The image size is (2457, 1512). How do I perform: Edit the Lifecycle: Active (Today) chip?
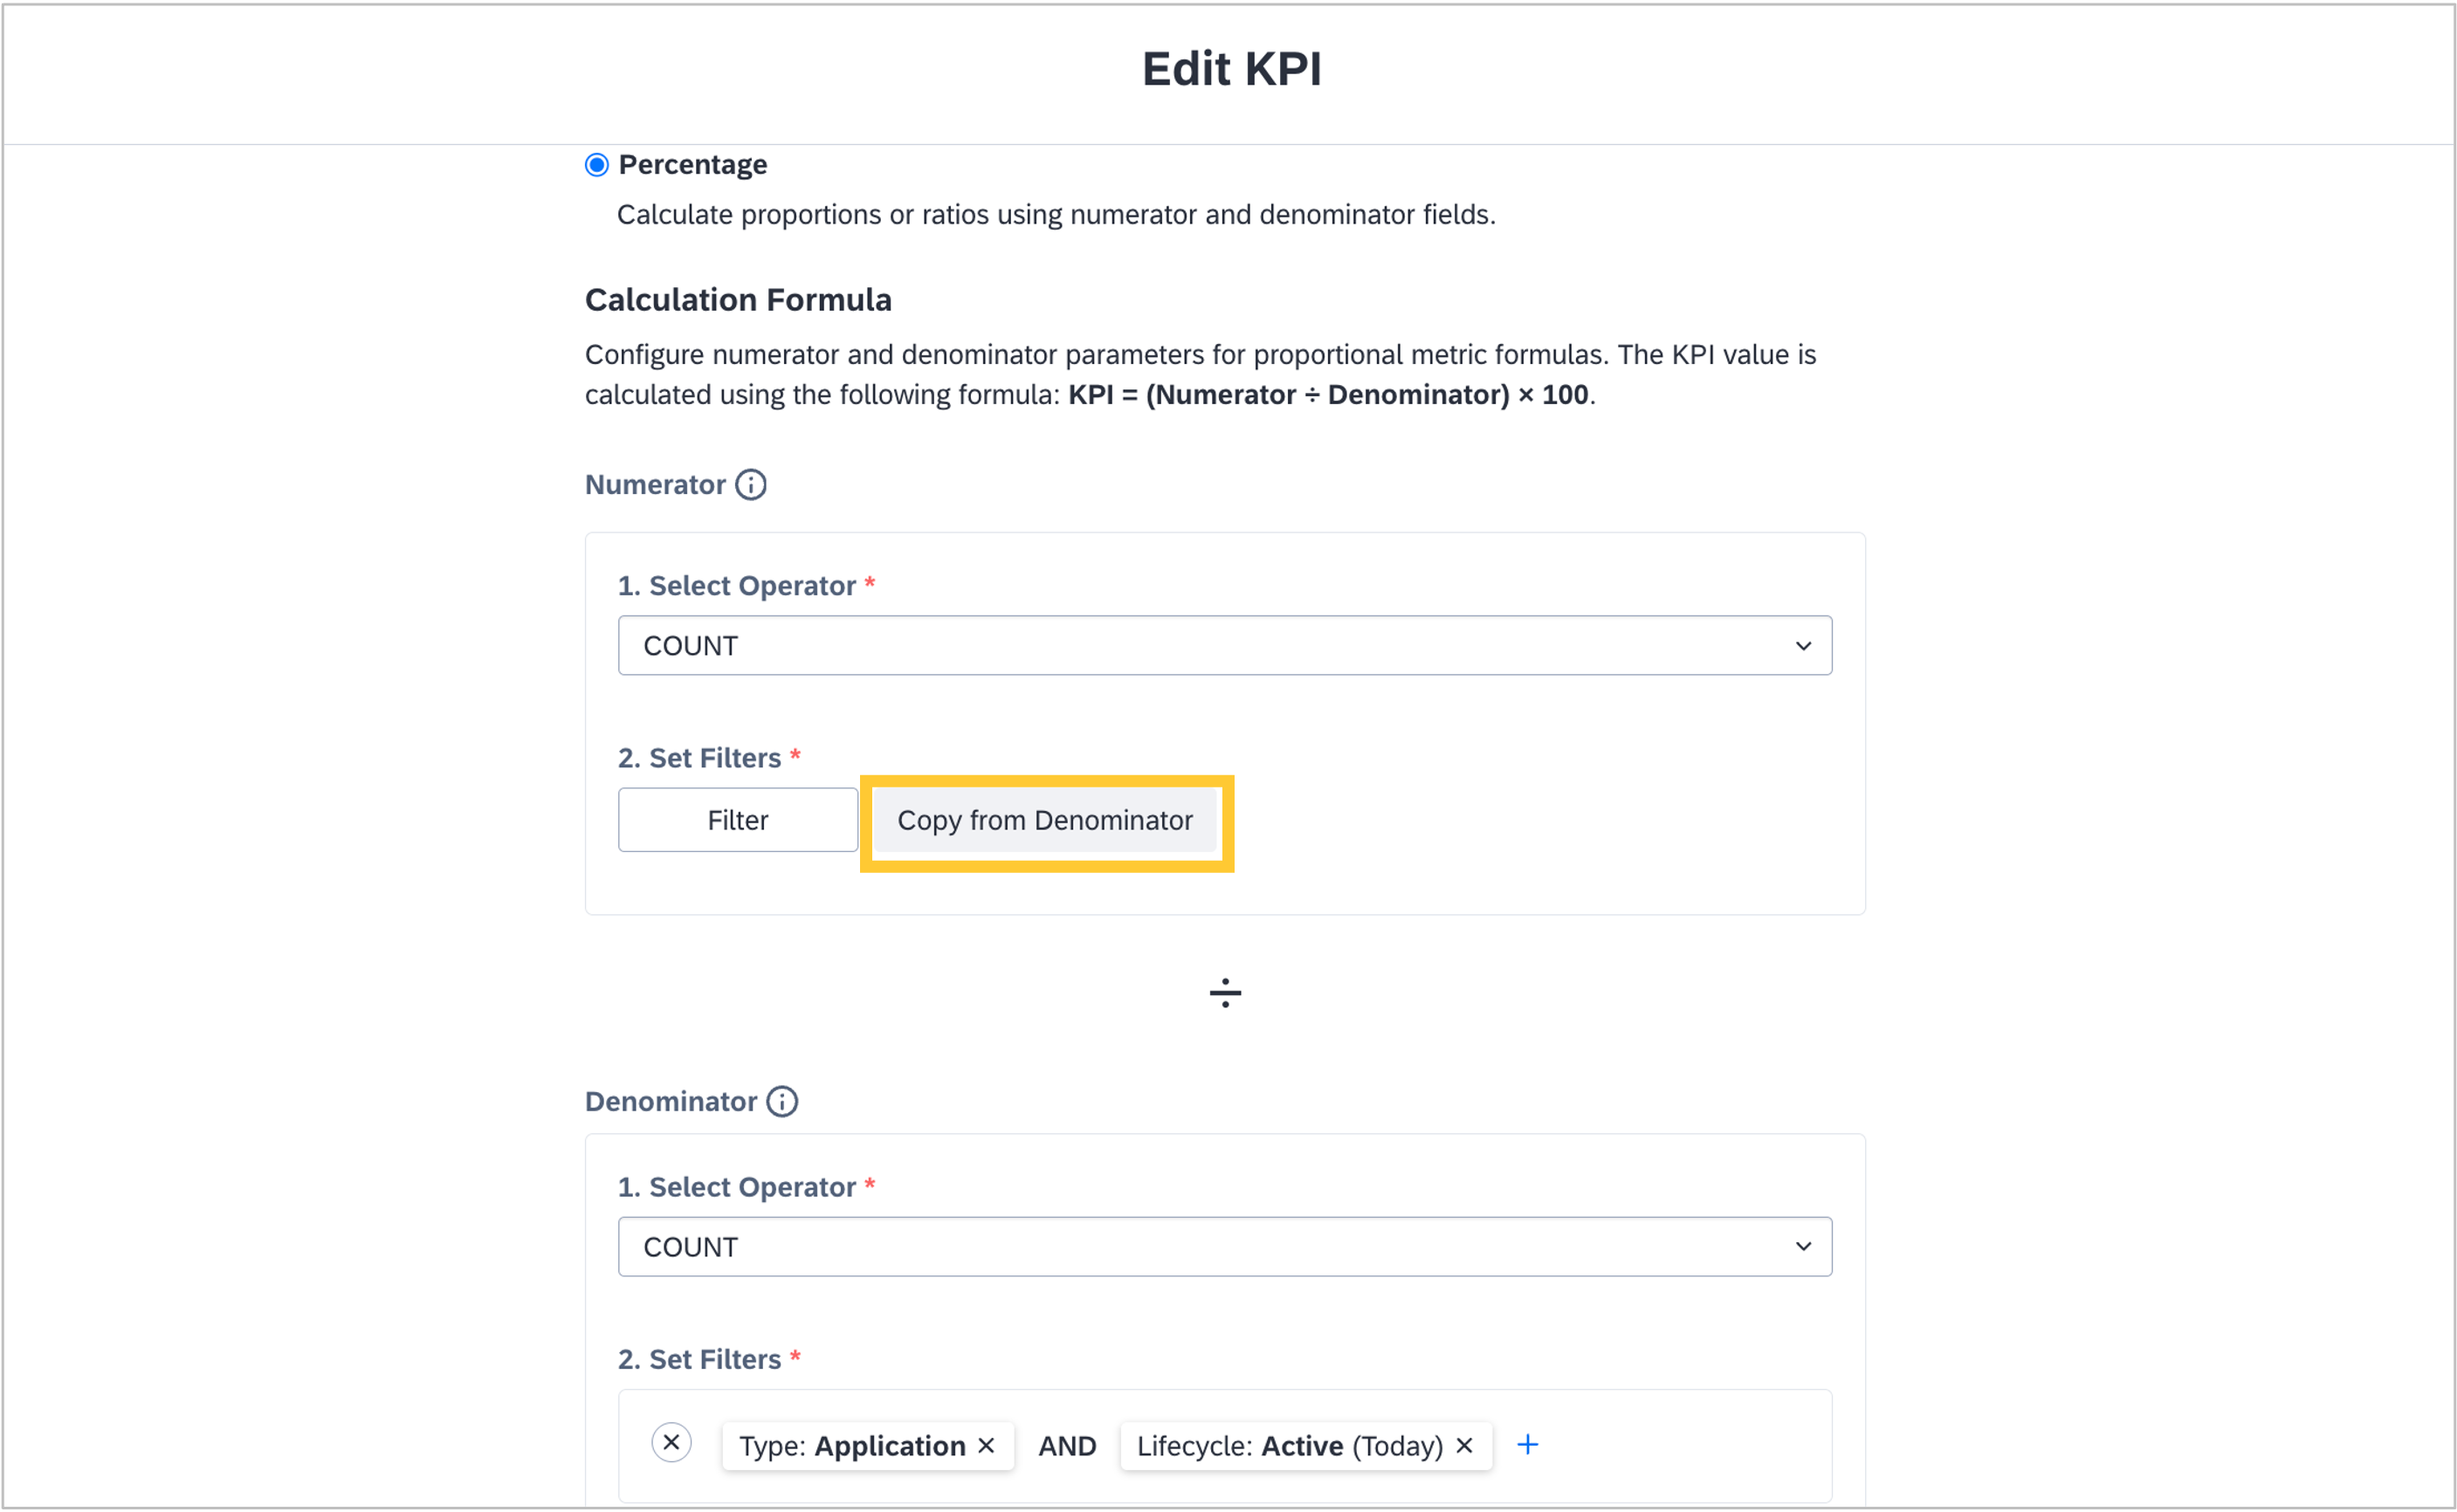(1288, 1446)
